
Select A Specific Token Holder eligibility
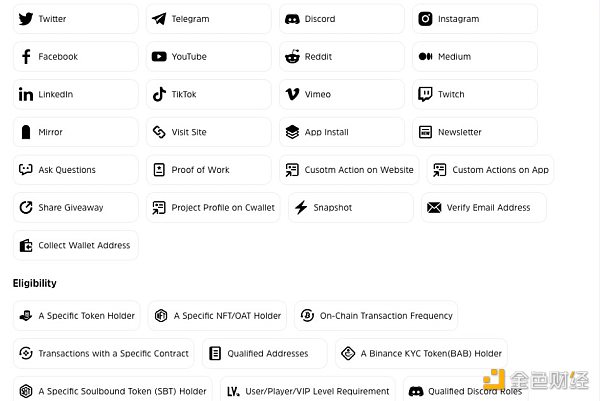tap(76, 316)
